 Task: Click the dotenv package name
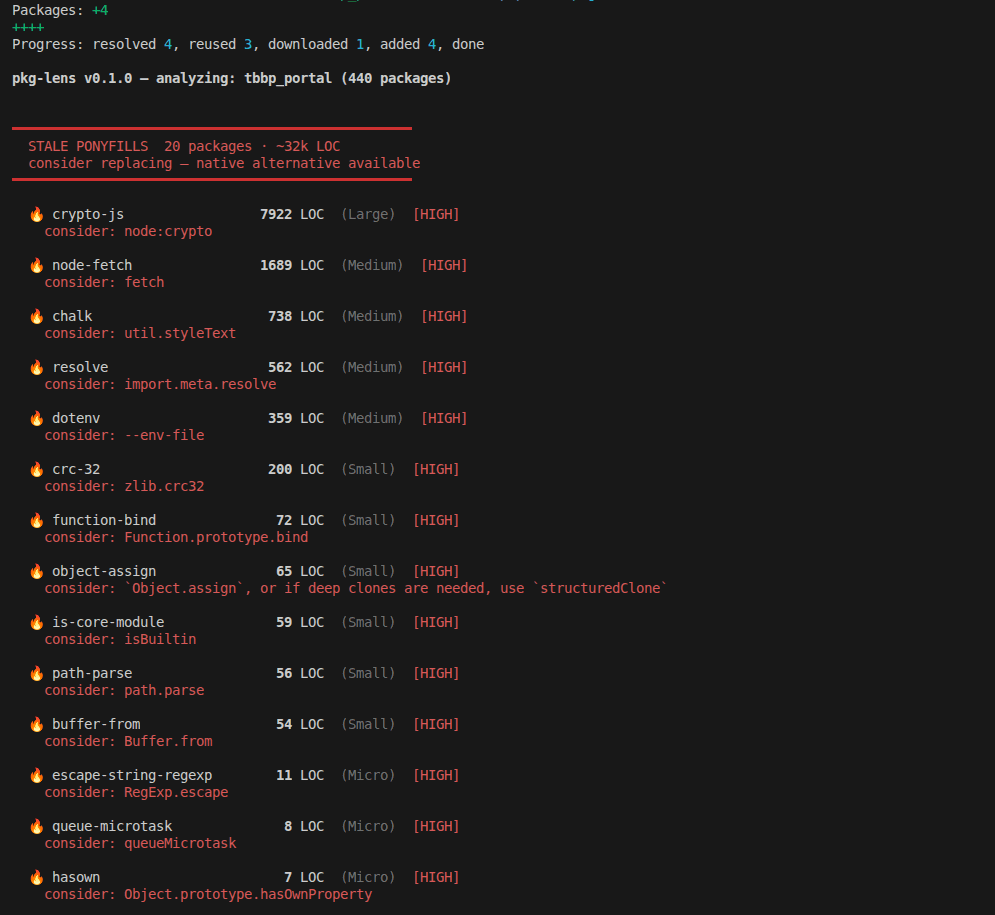(x=76, y=418)
